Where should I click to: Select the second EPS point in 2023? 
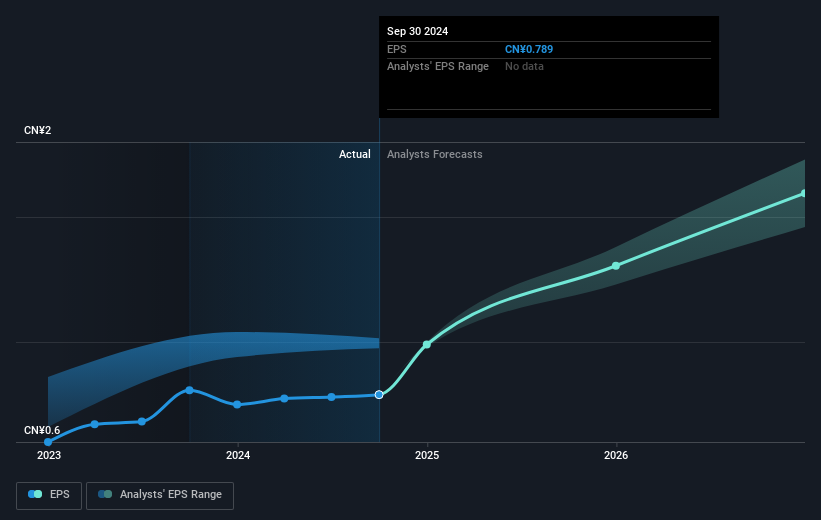tap(95, 424)
